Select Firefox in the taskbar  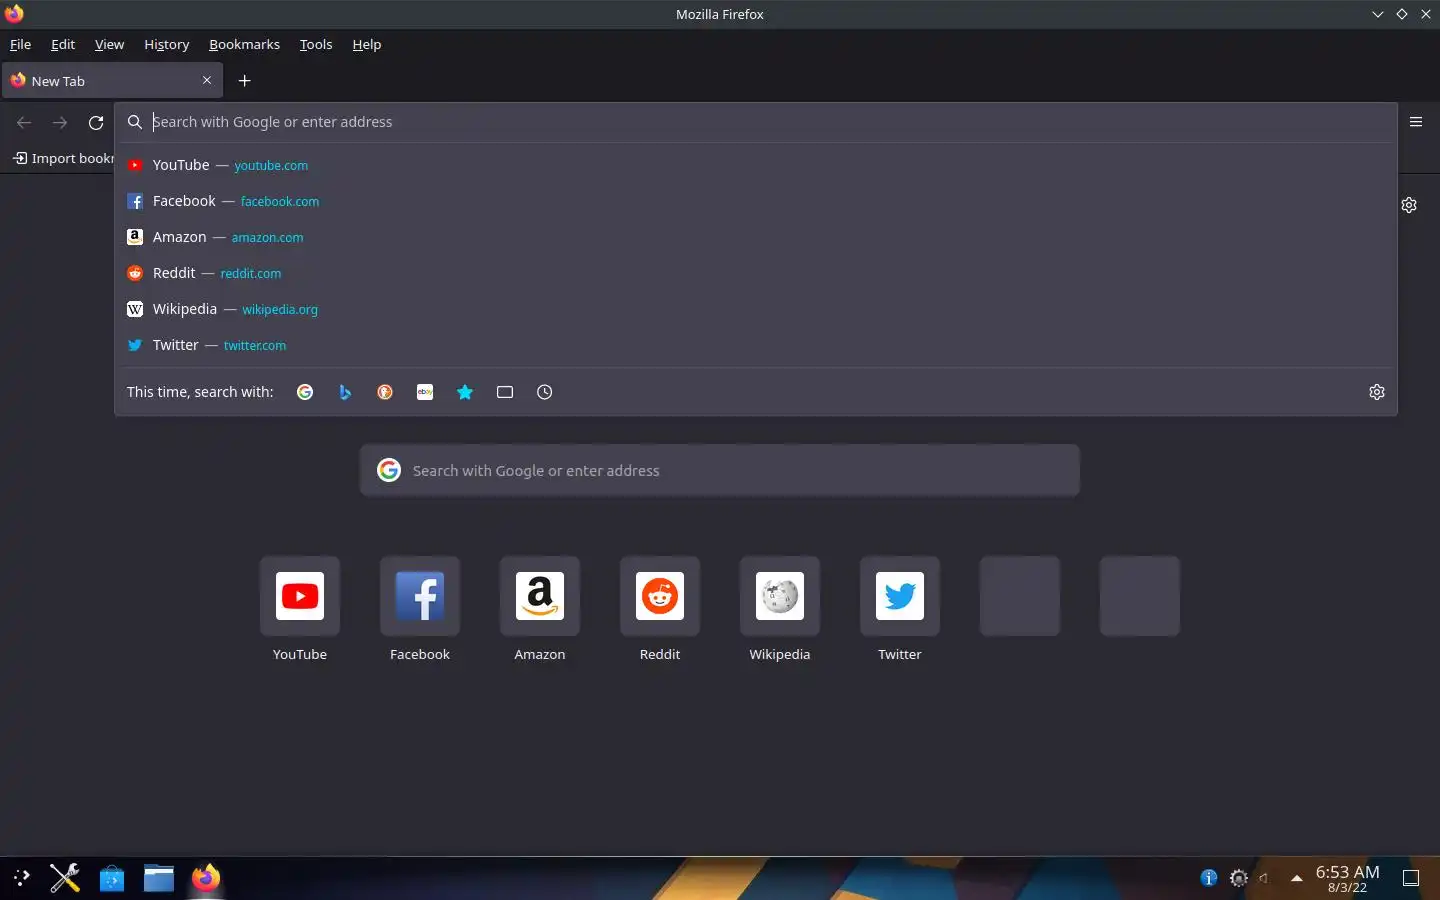[x=206, y=878]
